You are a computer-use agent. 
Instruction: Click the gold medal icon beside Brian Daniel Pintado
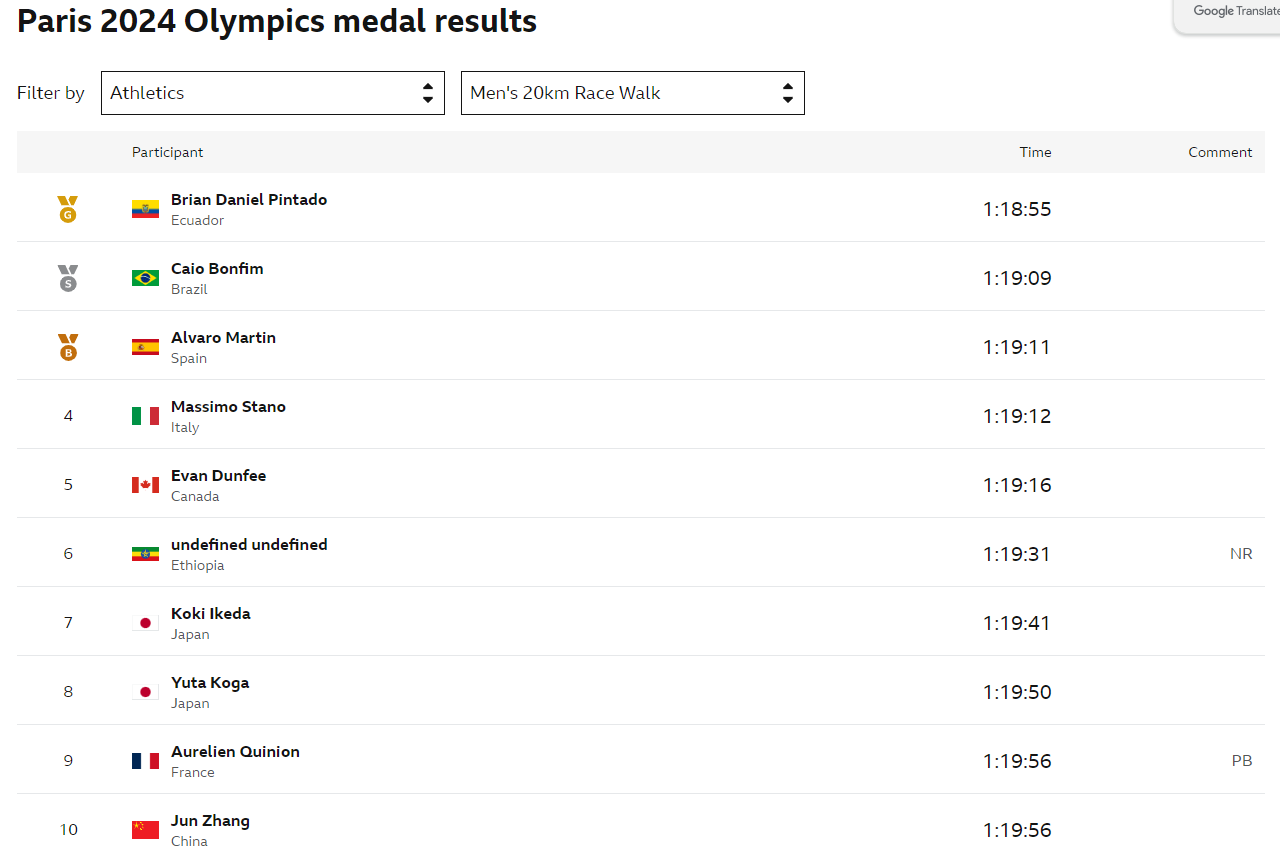(67, 209)
